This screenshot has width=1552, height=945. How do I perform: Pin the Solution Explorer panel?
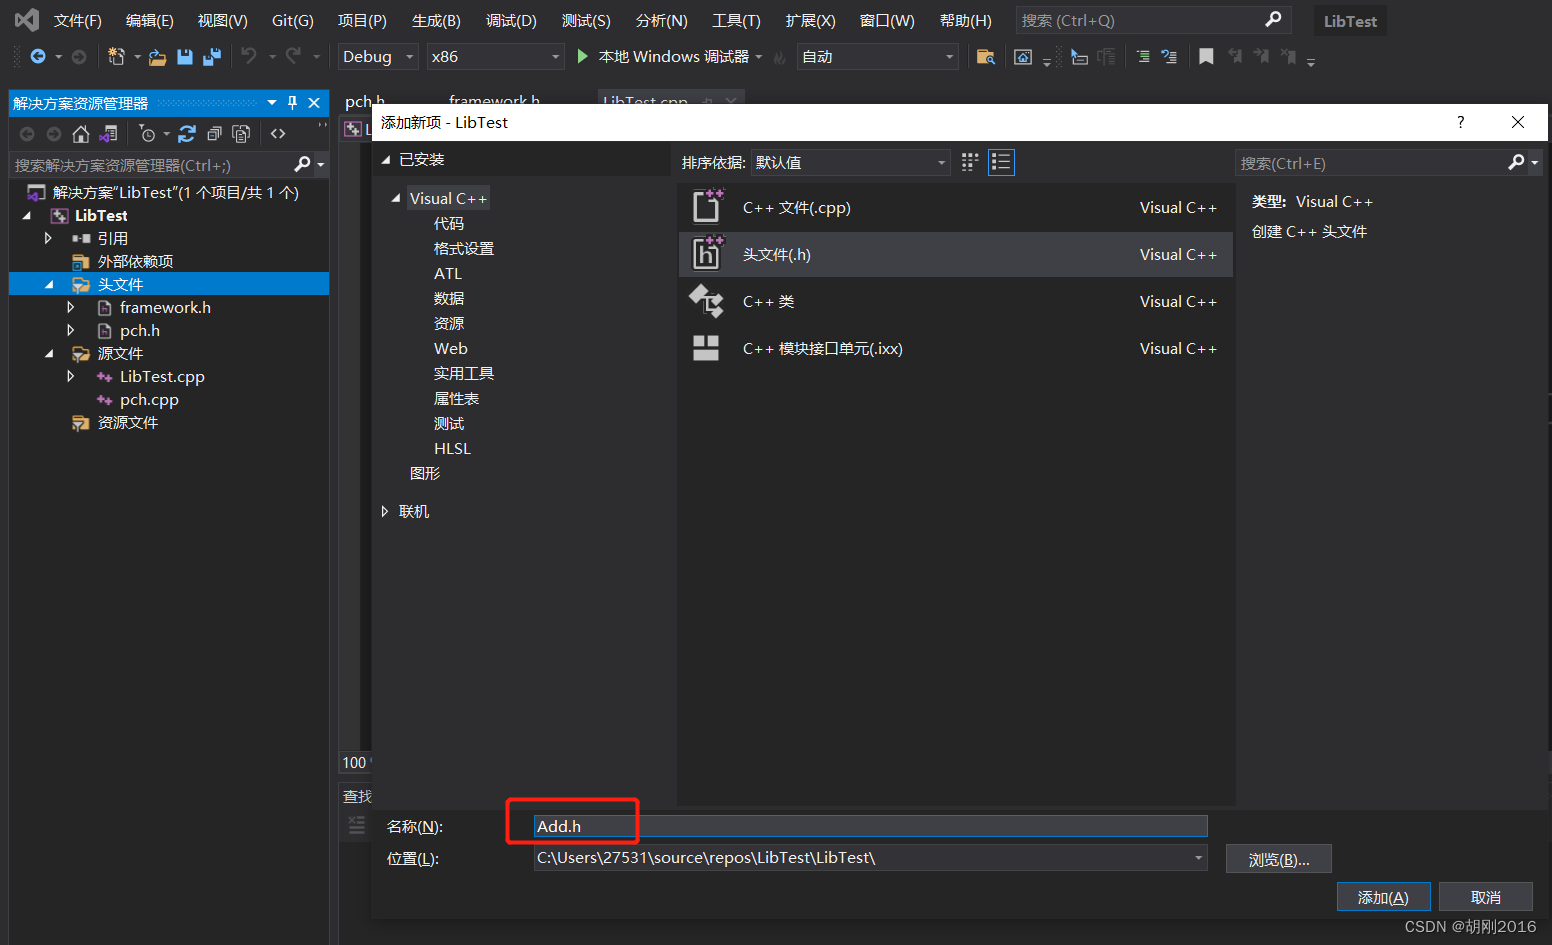(292, 103)
